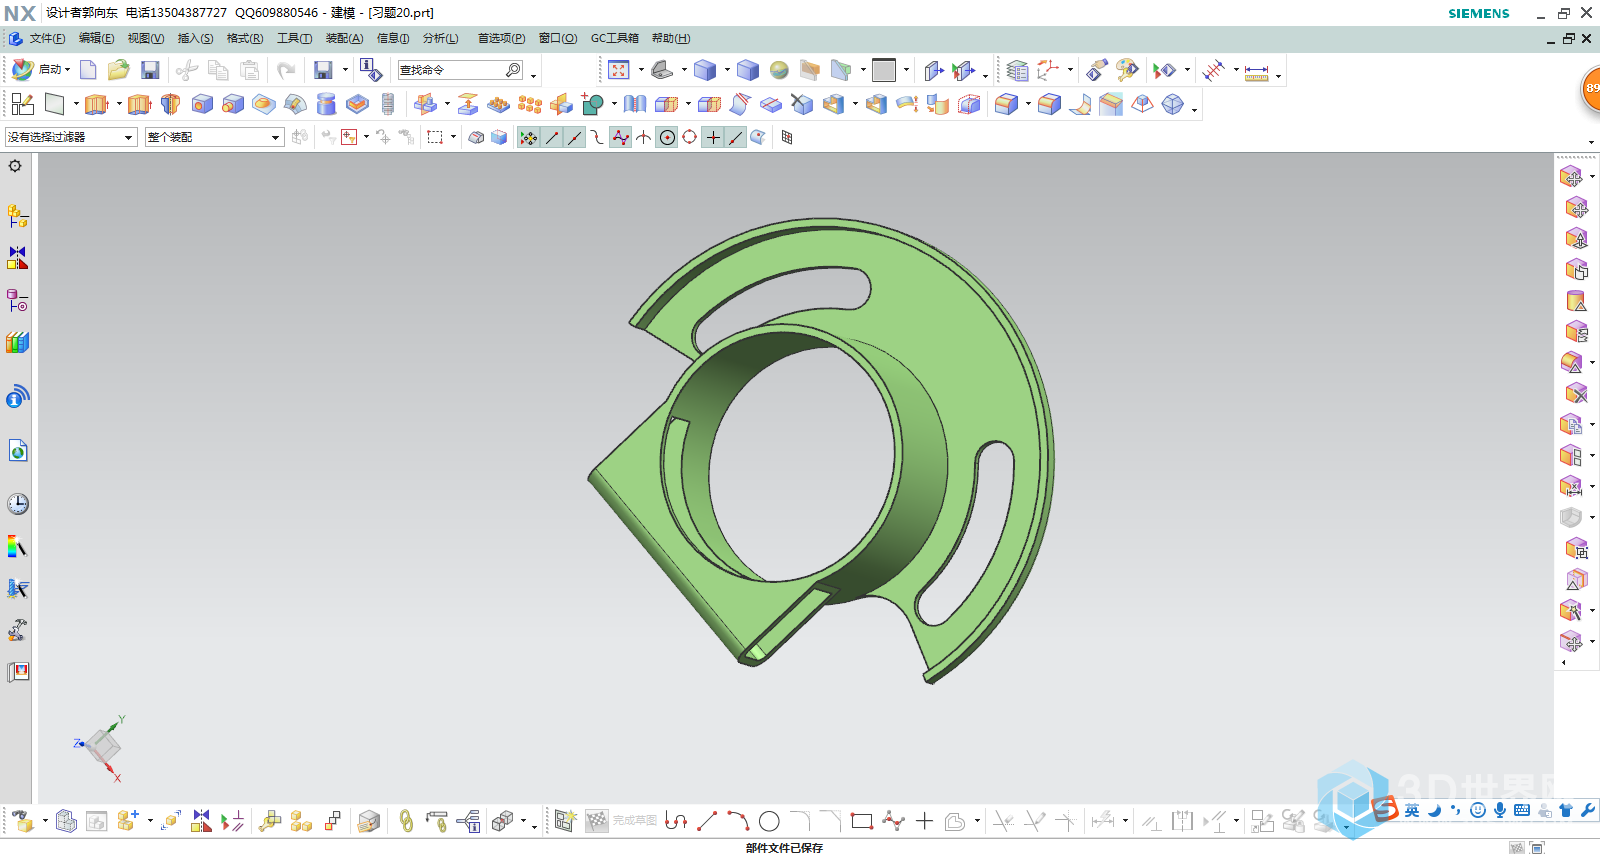Expand the Save dropdown arrow
The height and width of the screenshot is (854, 1600).
pos(345,70)
